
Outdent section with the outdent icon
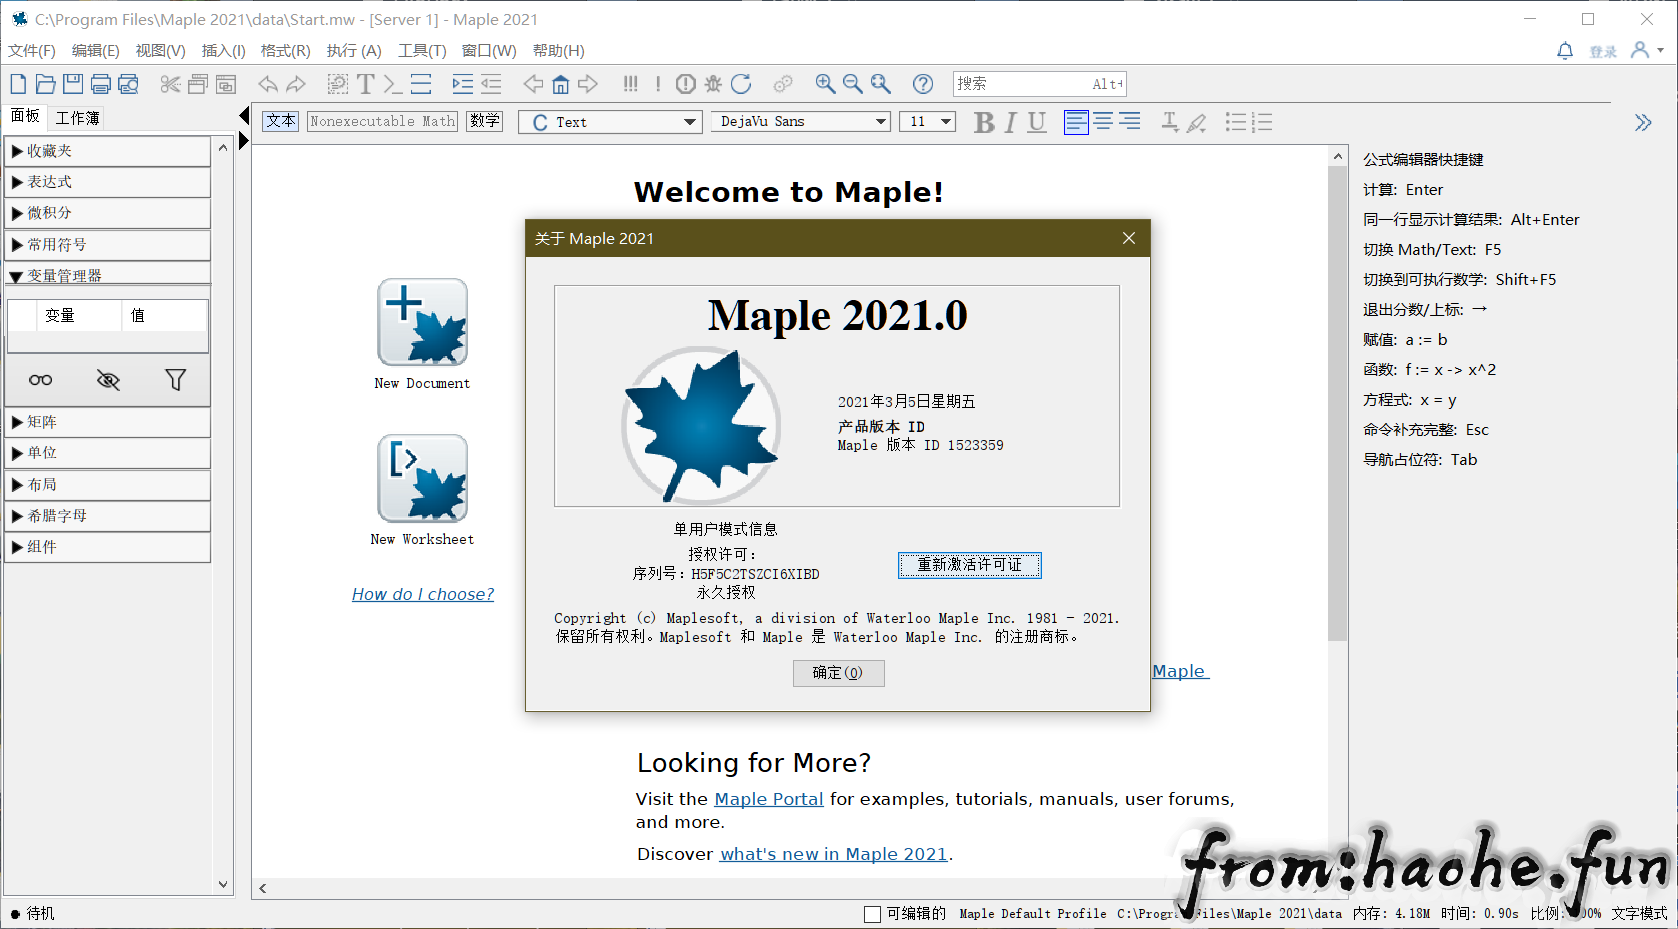[x=491, y=84]
